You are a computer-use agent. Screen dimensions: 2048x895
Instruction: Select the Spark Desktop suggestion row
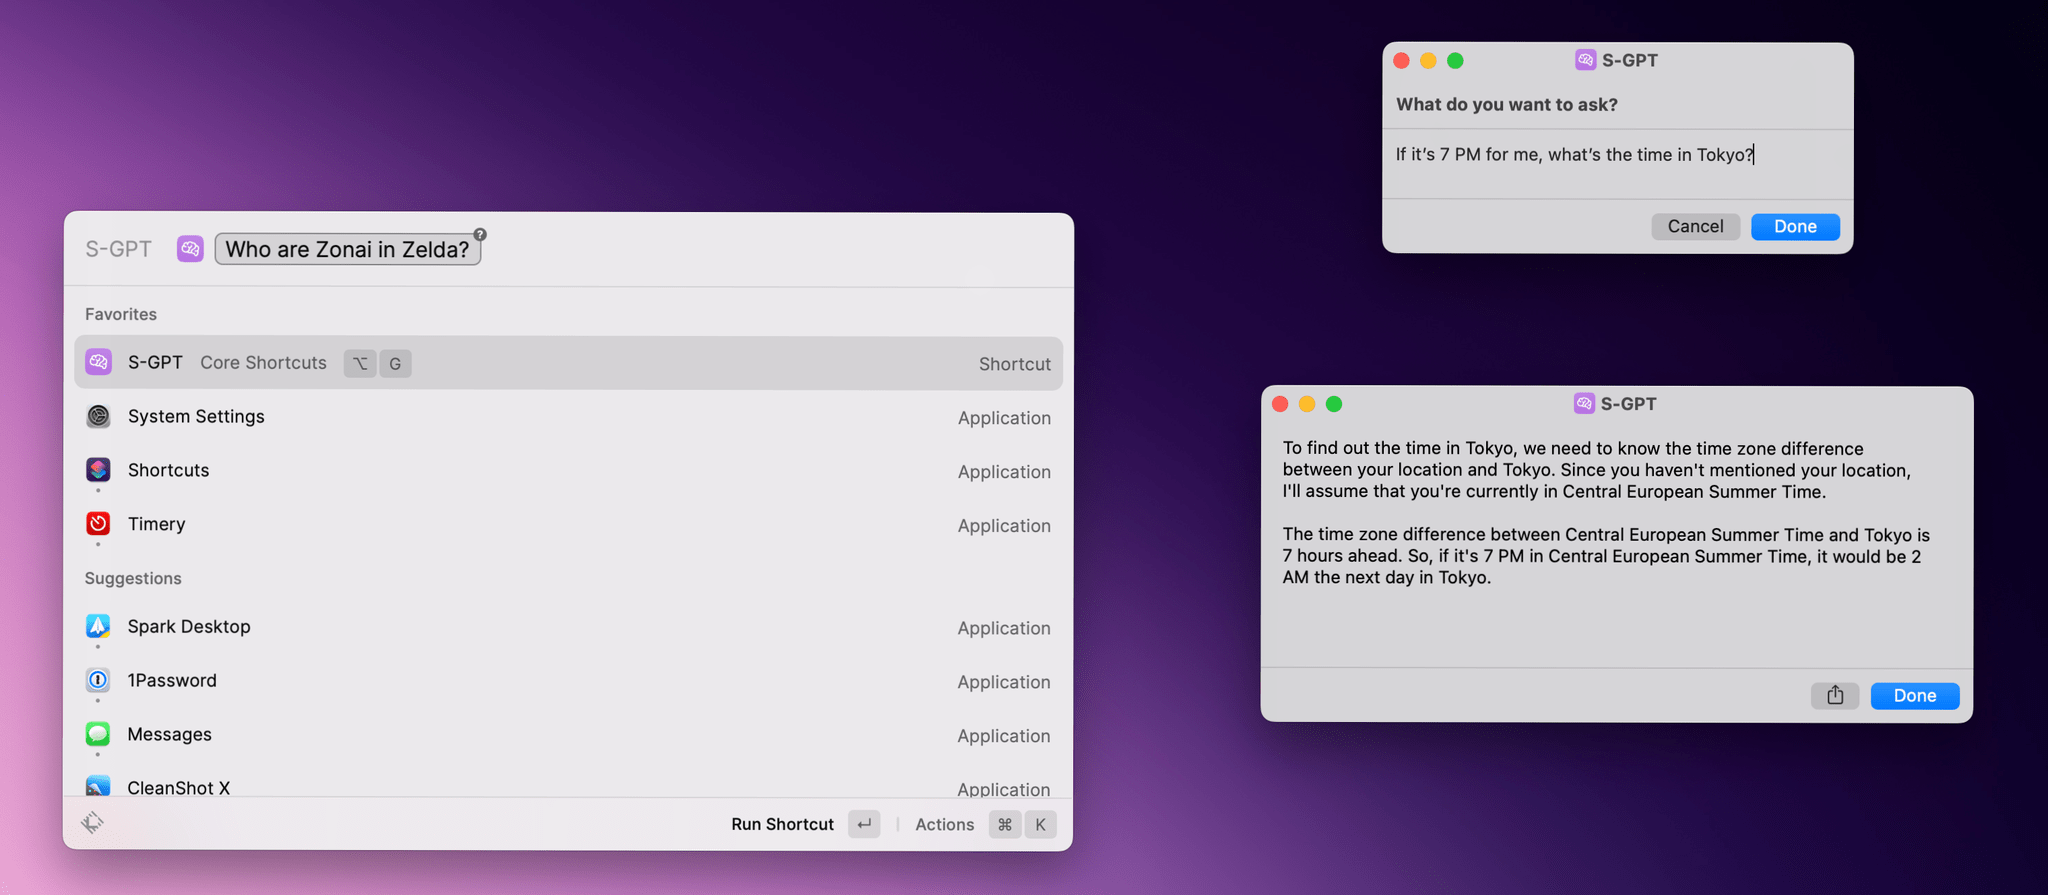(568, 627)
